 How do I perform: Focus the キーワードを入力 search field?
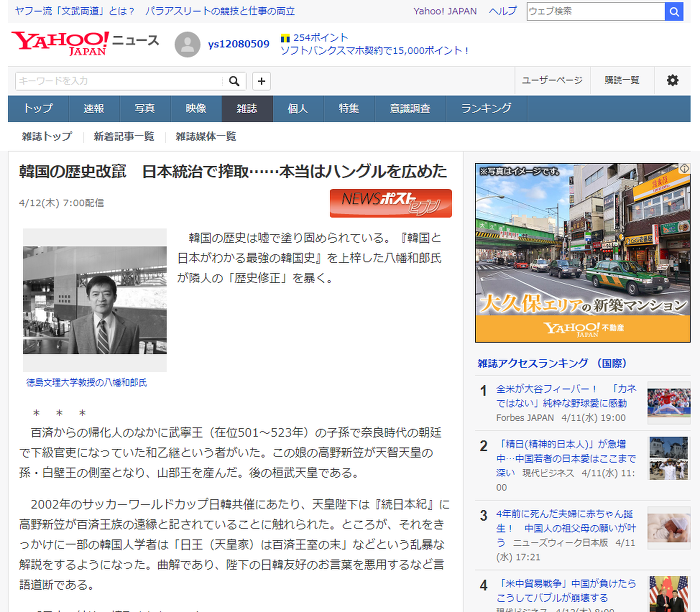click(120, 81)
